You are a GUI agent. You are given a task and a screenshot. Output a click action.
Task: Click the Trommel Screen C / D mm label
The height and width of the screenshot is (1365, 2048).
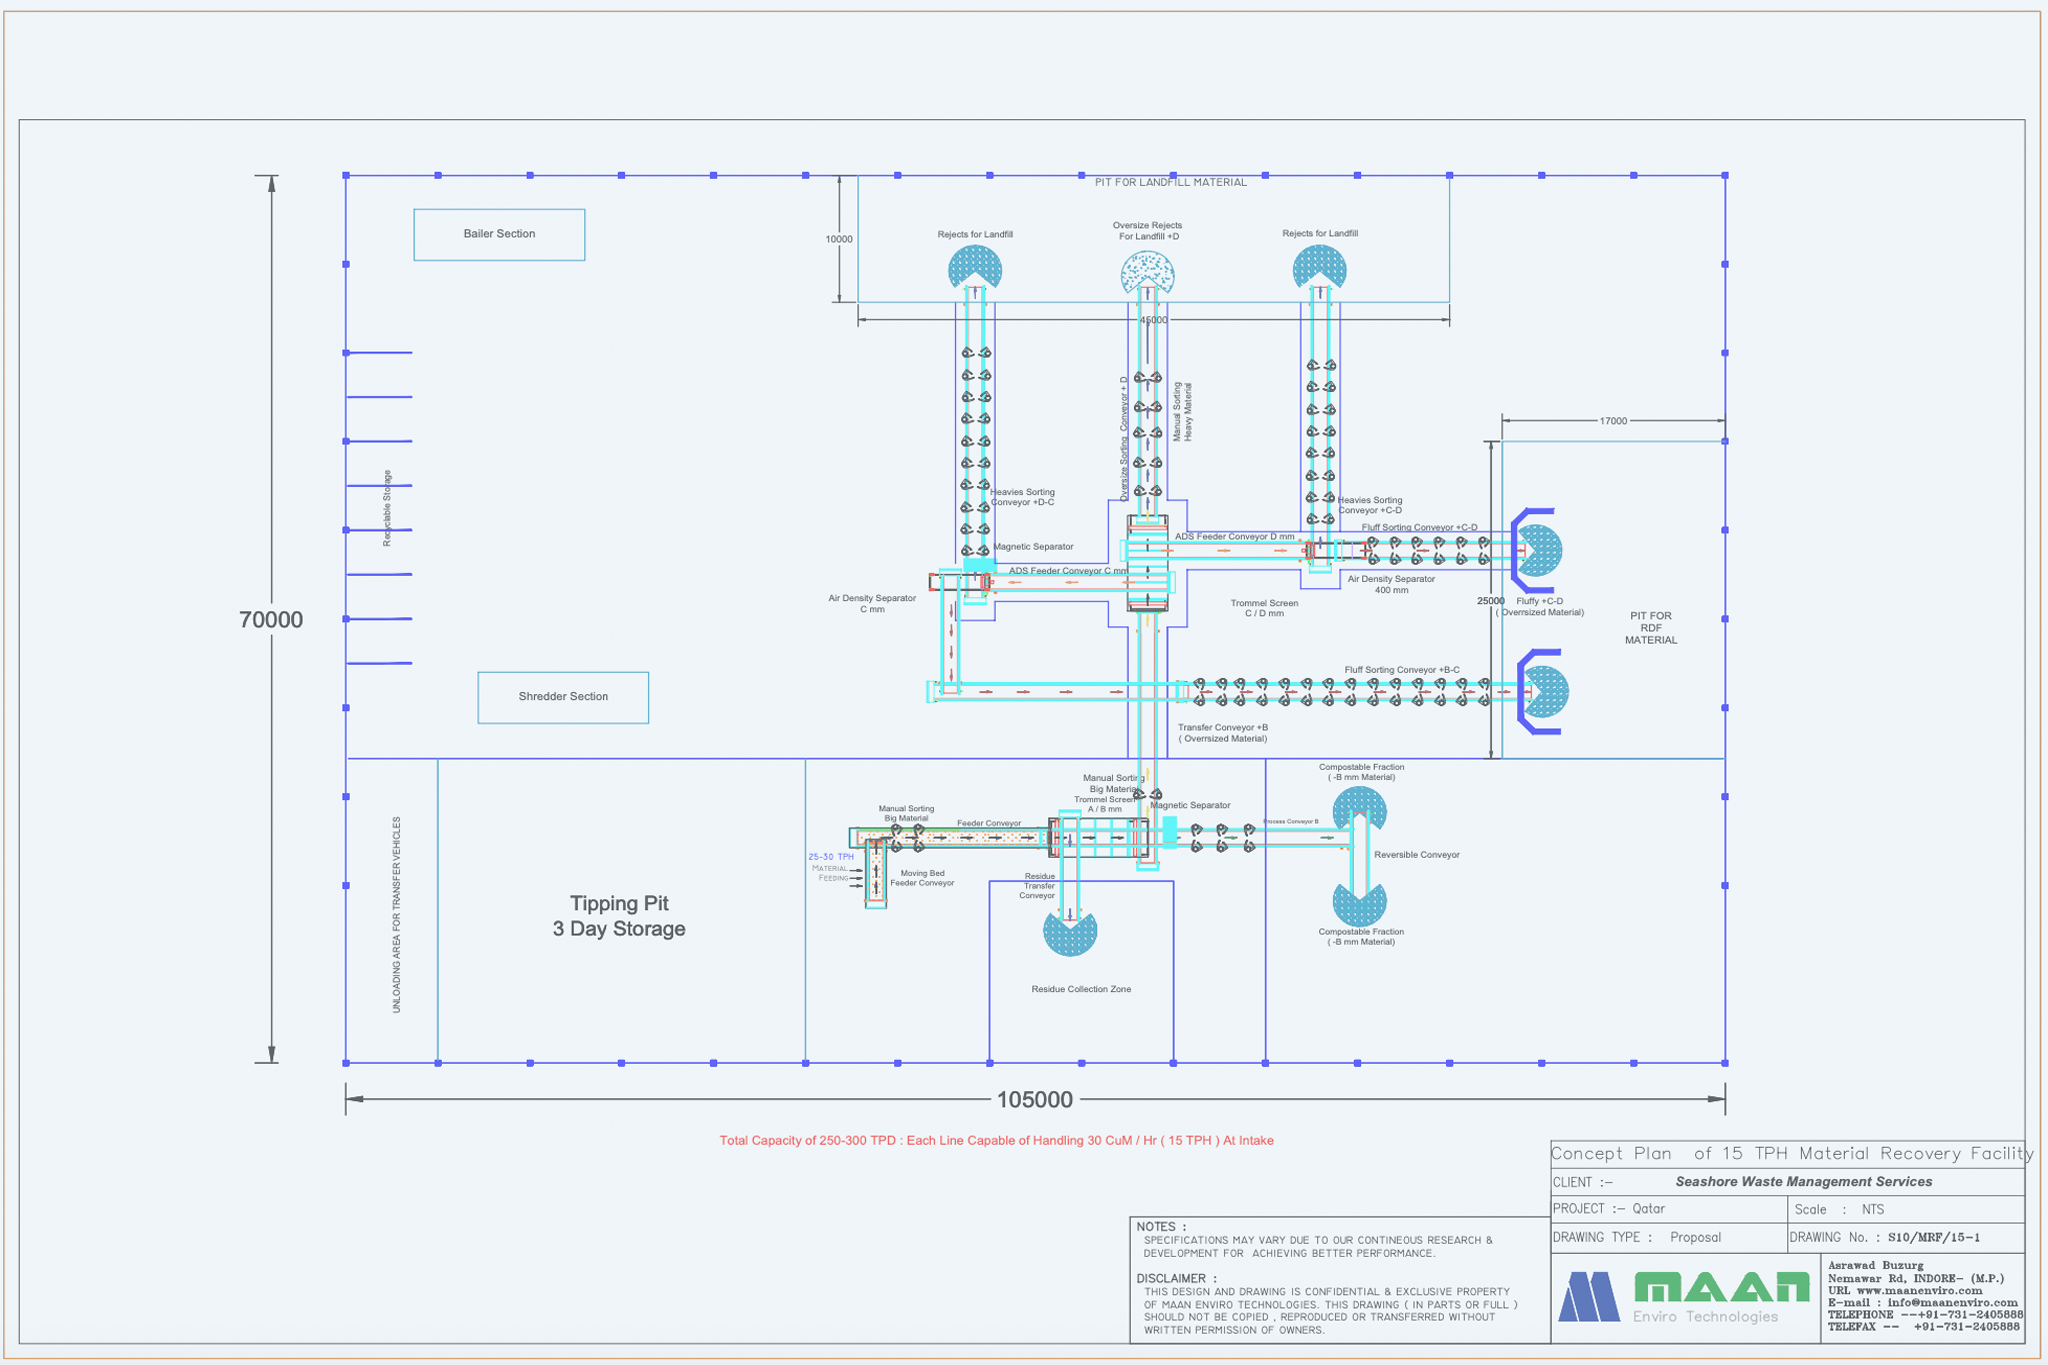(1264, 608)
